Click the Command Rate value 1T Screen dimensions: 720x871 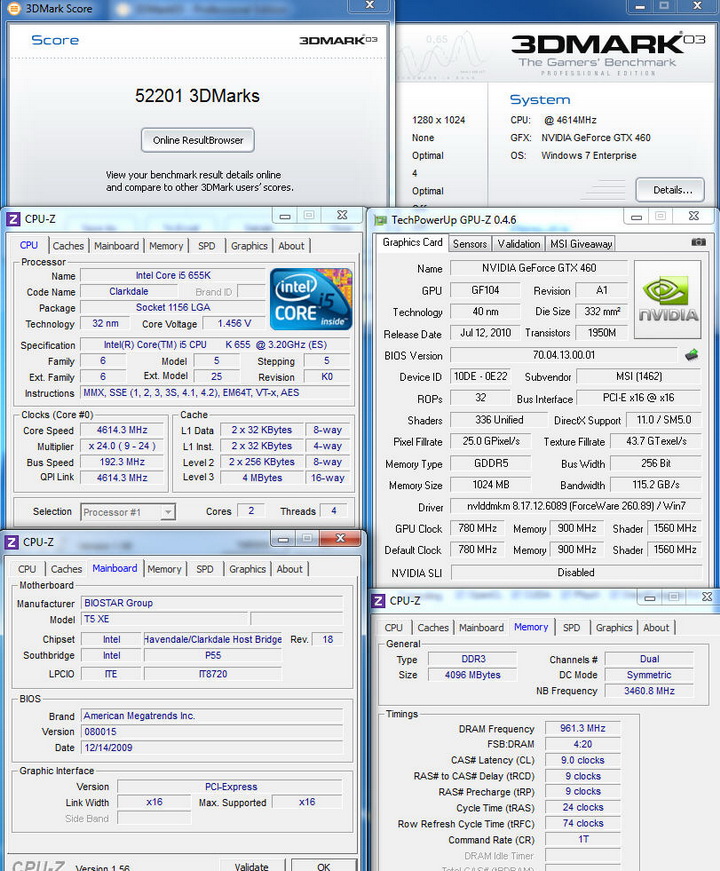[582, 839]
